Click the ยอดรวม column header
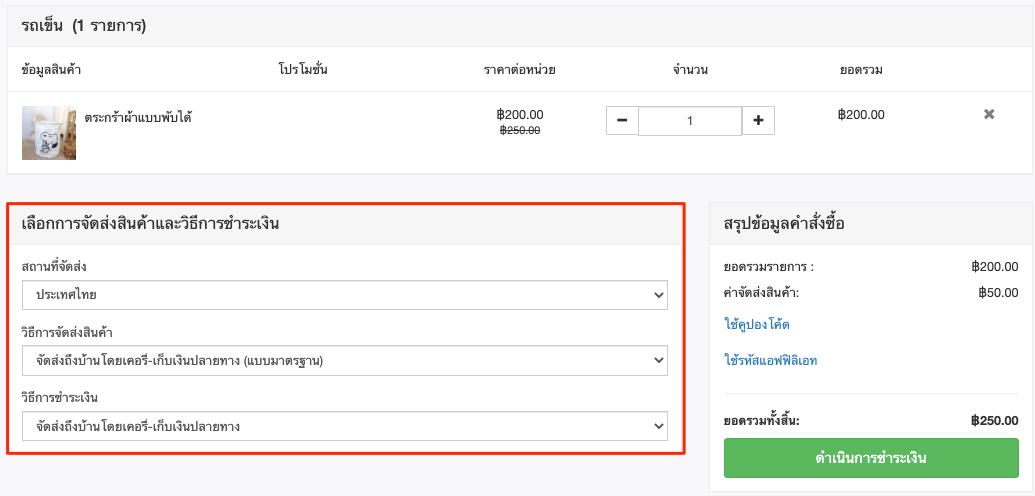 (861, 69)
